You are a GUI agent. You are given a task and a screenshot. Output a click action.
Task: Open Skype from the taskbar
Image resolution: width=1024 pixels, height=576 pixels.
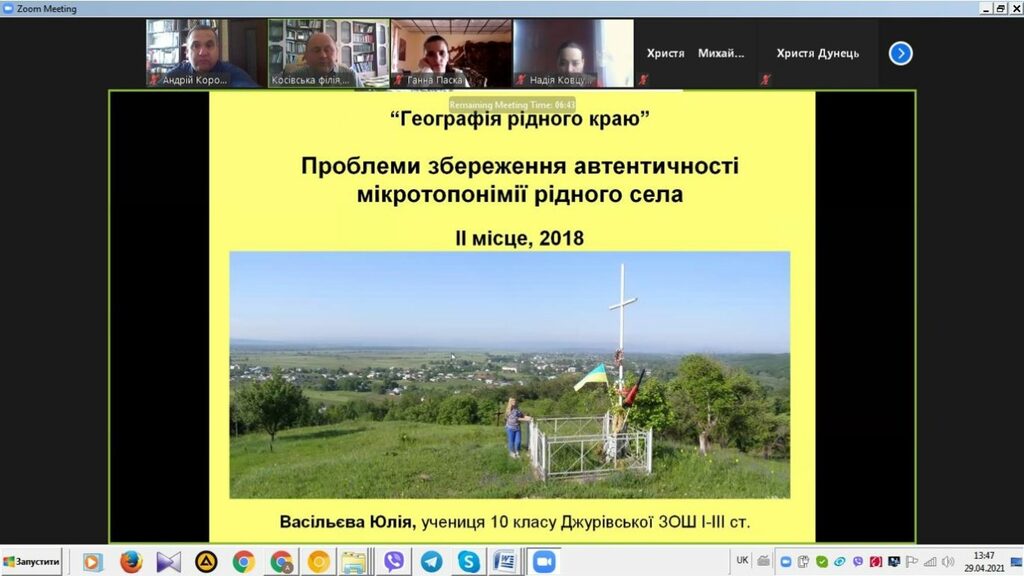pyautogui.click(x=468, y=561)
